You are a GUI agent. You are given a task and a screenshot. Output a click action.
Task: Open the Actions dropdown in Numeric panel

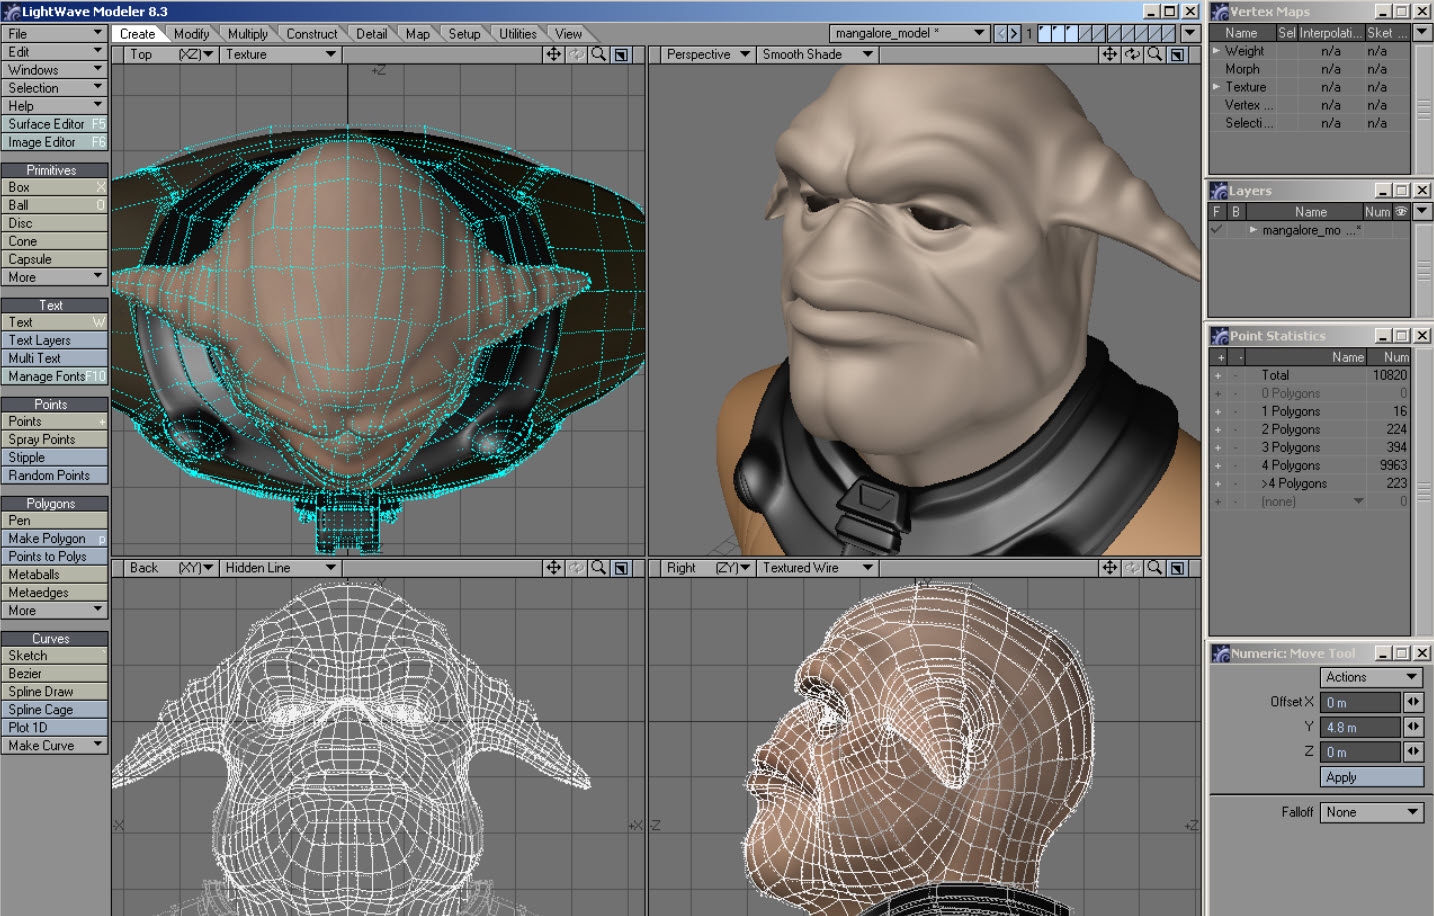coord(1372,677)
